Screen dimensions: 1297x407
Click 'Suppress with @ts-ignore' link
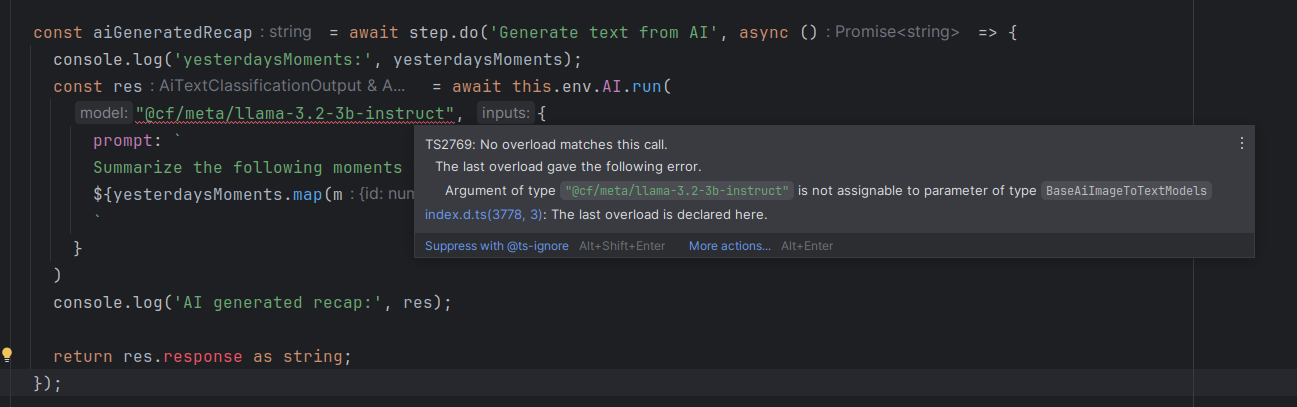pos(497,245)
